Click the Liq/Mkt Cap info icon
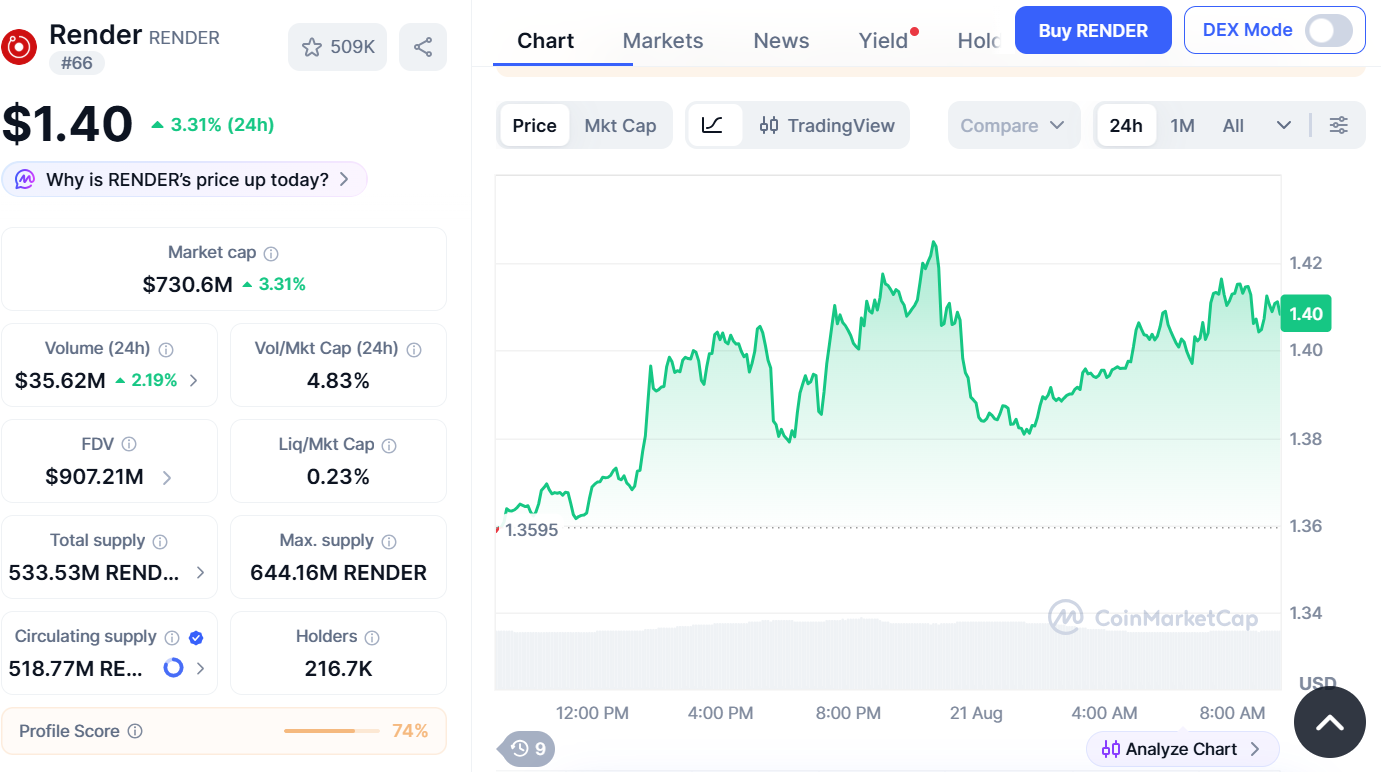This screenshot has width=1381, height=772. pos(389,445)
